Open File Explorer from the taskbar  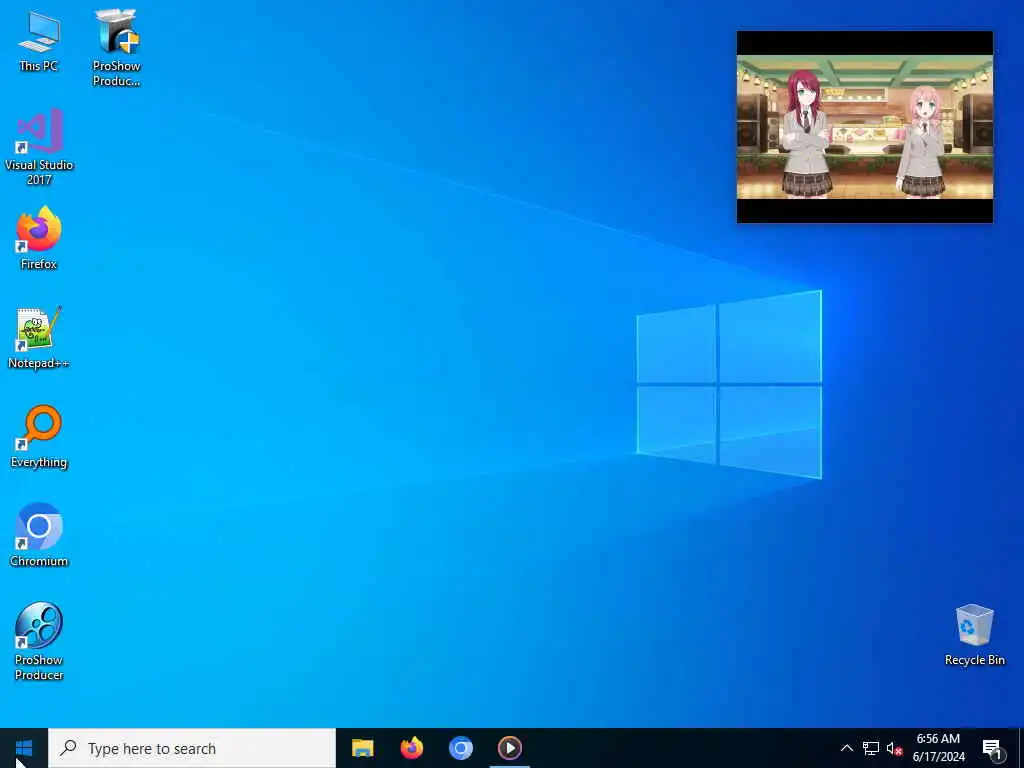(362, 748)
